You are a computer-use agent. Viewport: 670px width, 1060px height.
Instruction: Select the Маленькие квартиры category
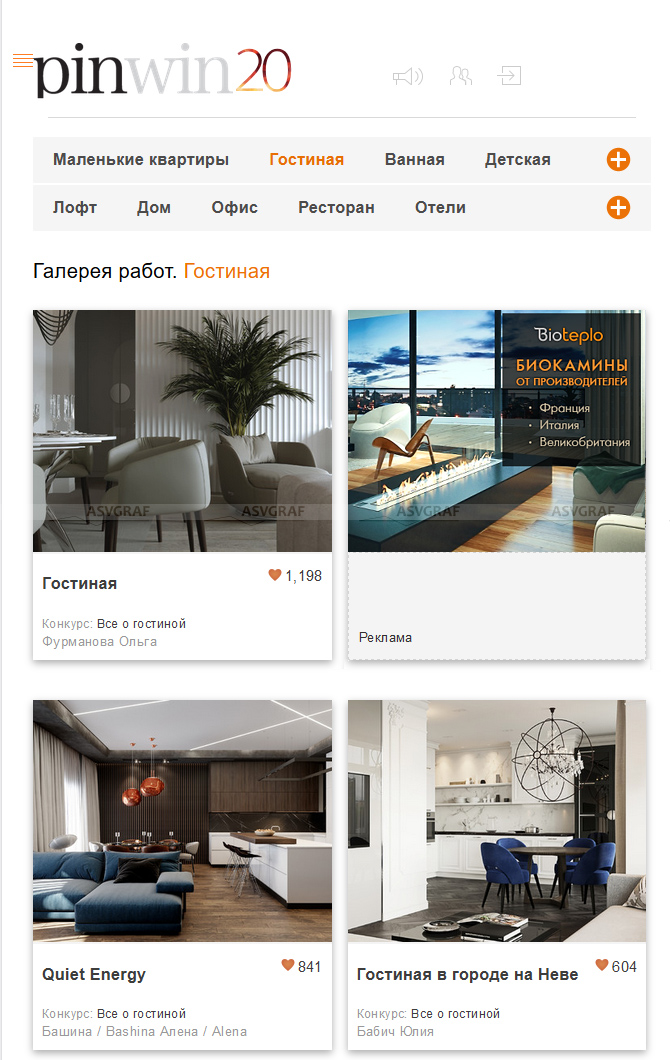coord(141,160)
